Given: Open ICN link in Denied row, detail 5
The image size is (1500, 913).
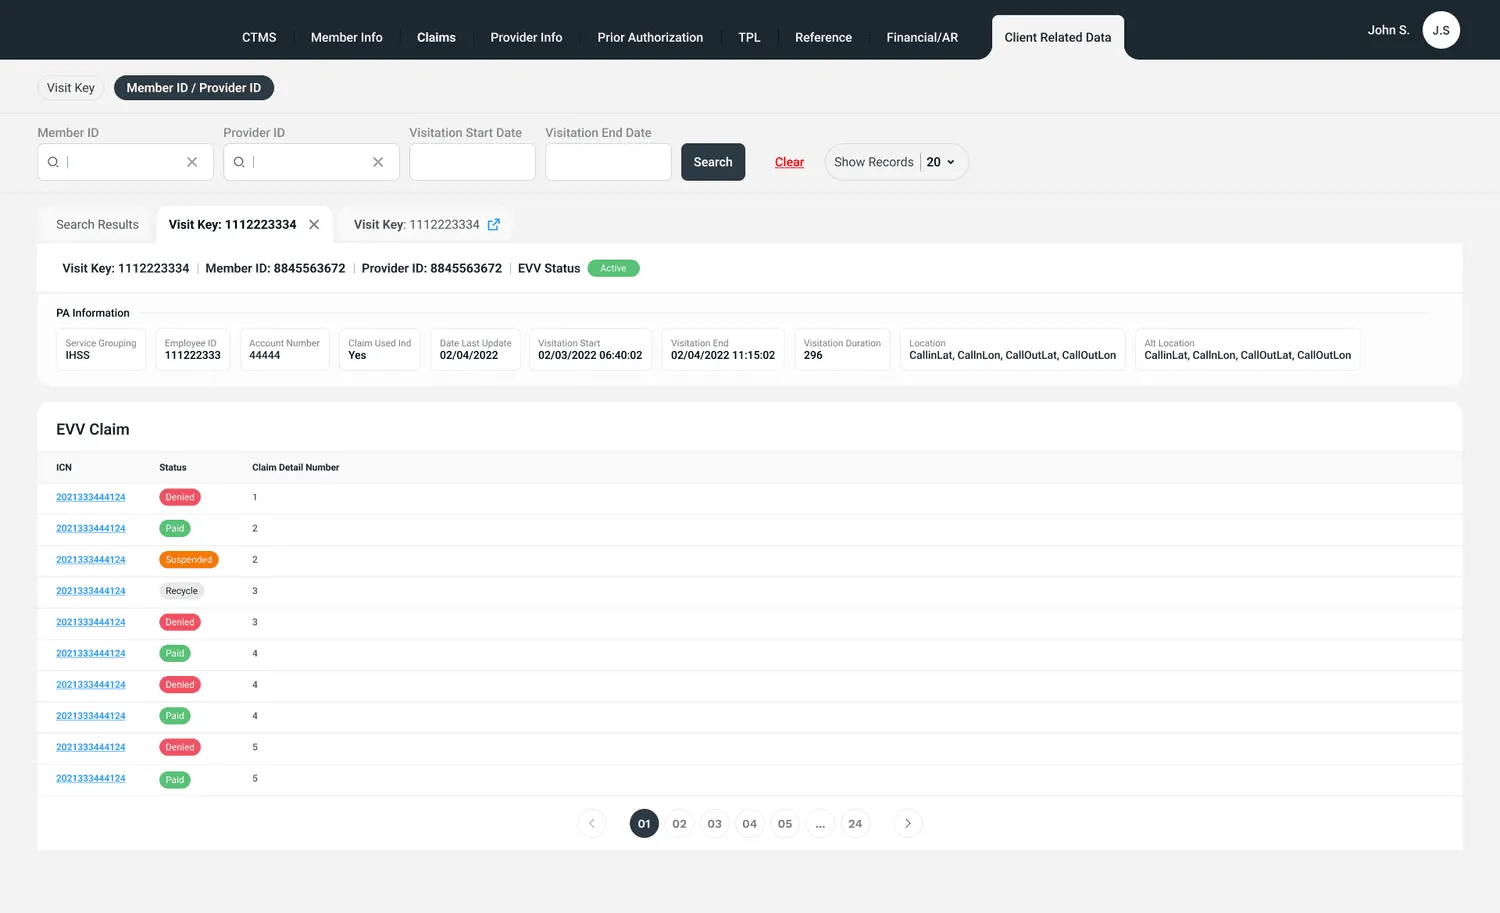Looking at the screenshot, I should tap(91, 747).
